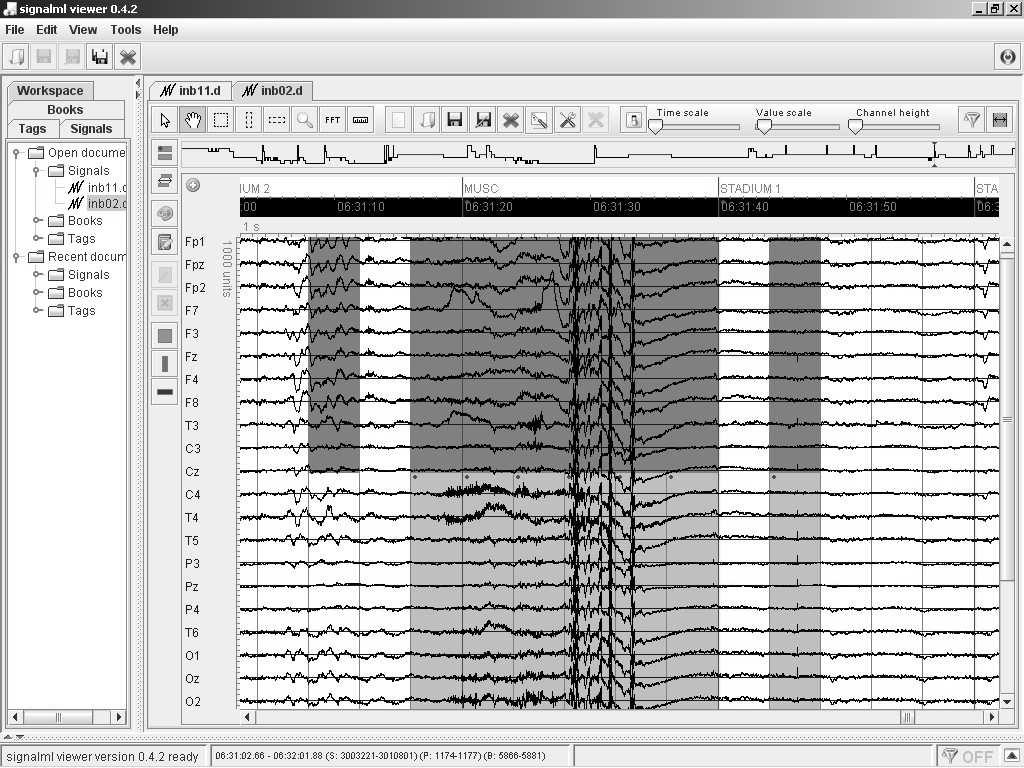This screenshot has width=1024, height=768.
Task: Open the Edit menu
Action: coord(46,29)
